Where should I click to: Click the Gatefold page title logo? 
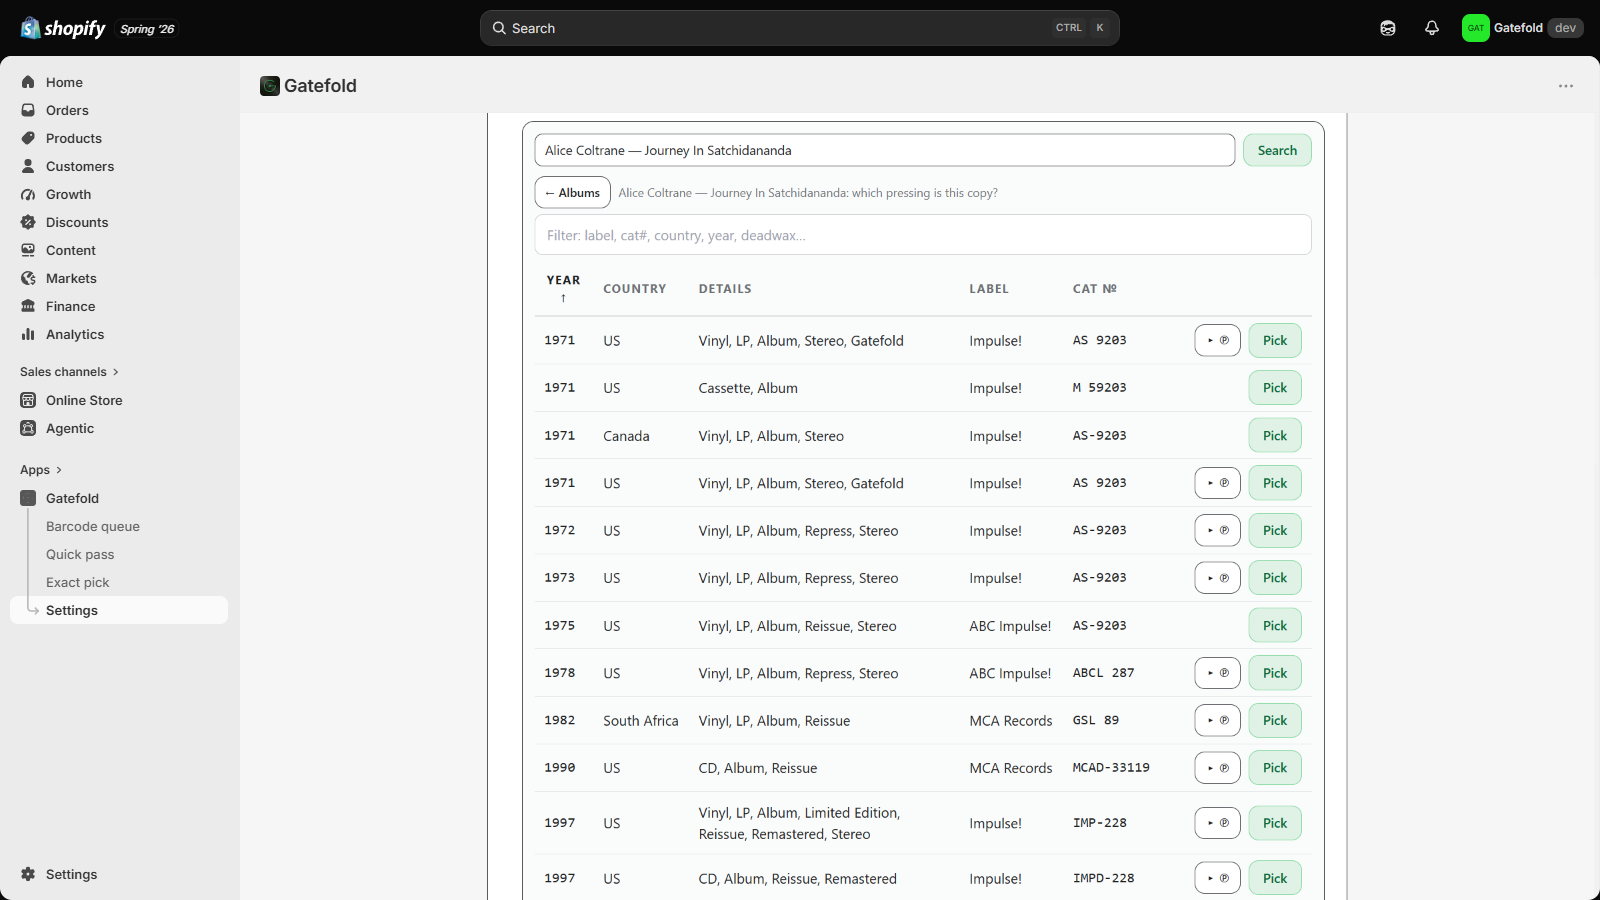[x=270, y=86]
